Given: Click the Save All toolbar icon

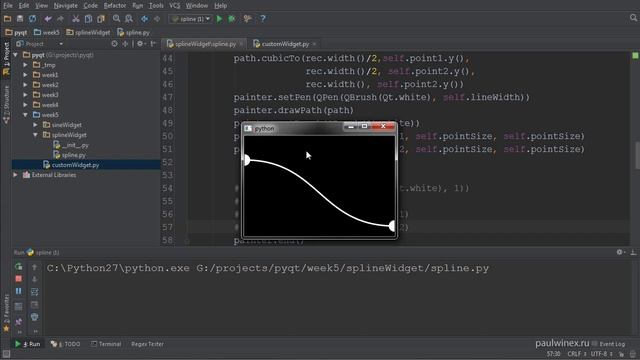Looking at the screenshot, I should coord(20,19).
